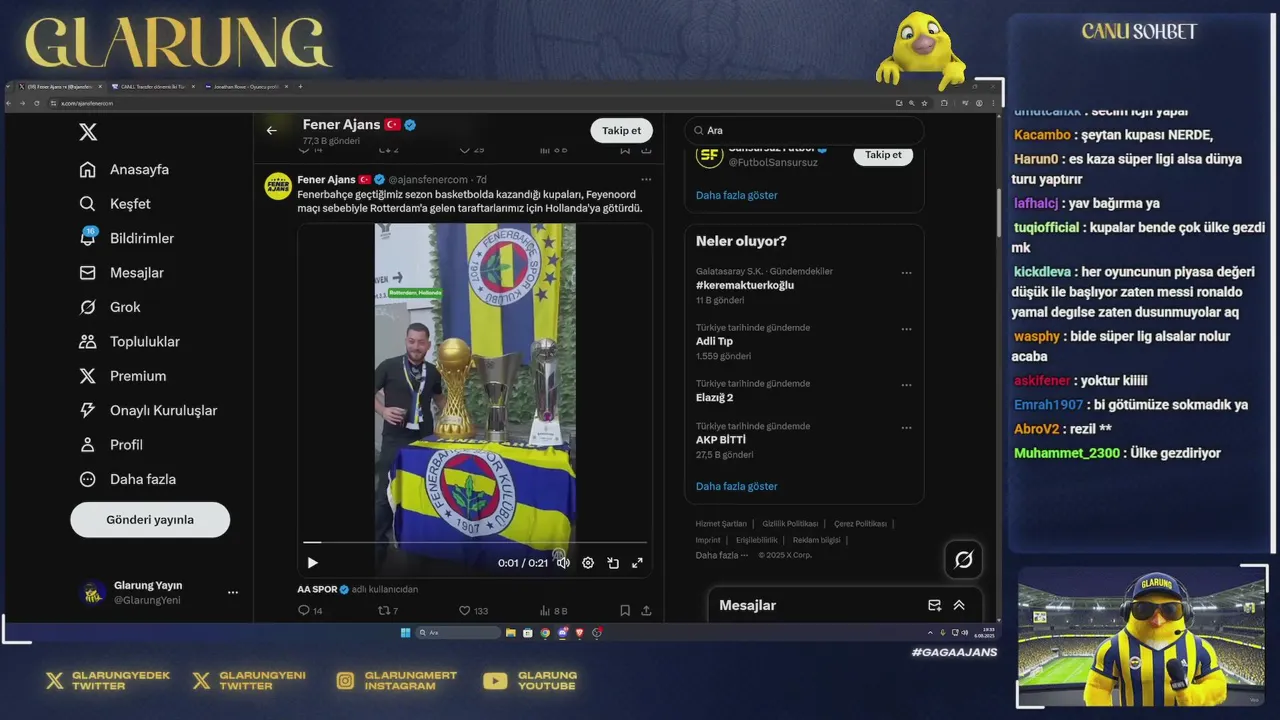Open the floating Grok button
The height and width of the screenshot is (720, 1280).
point(963,560)
